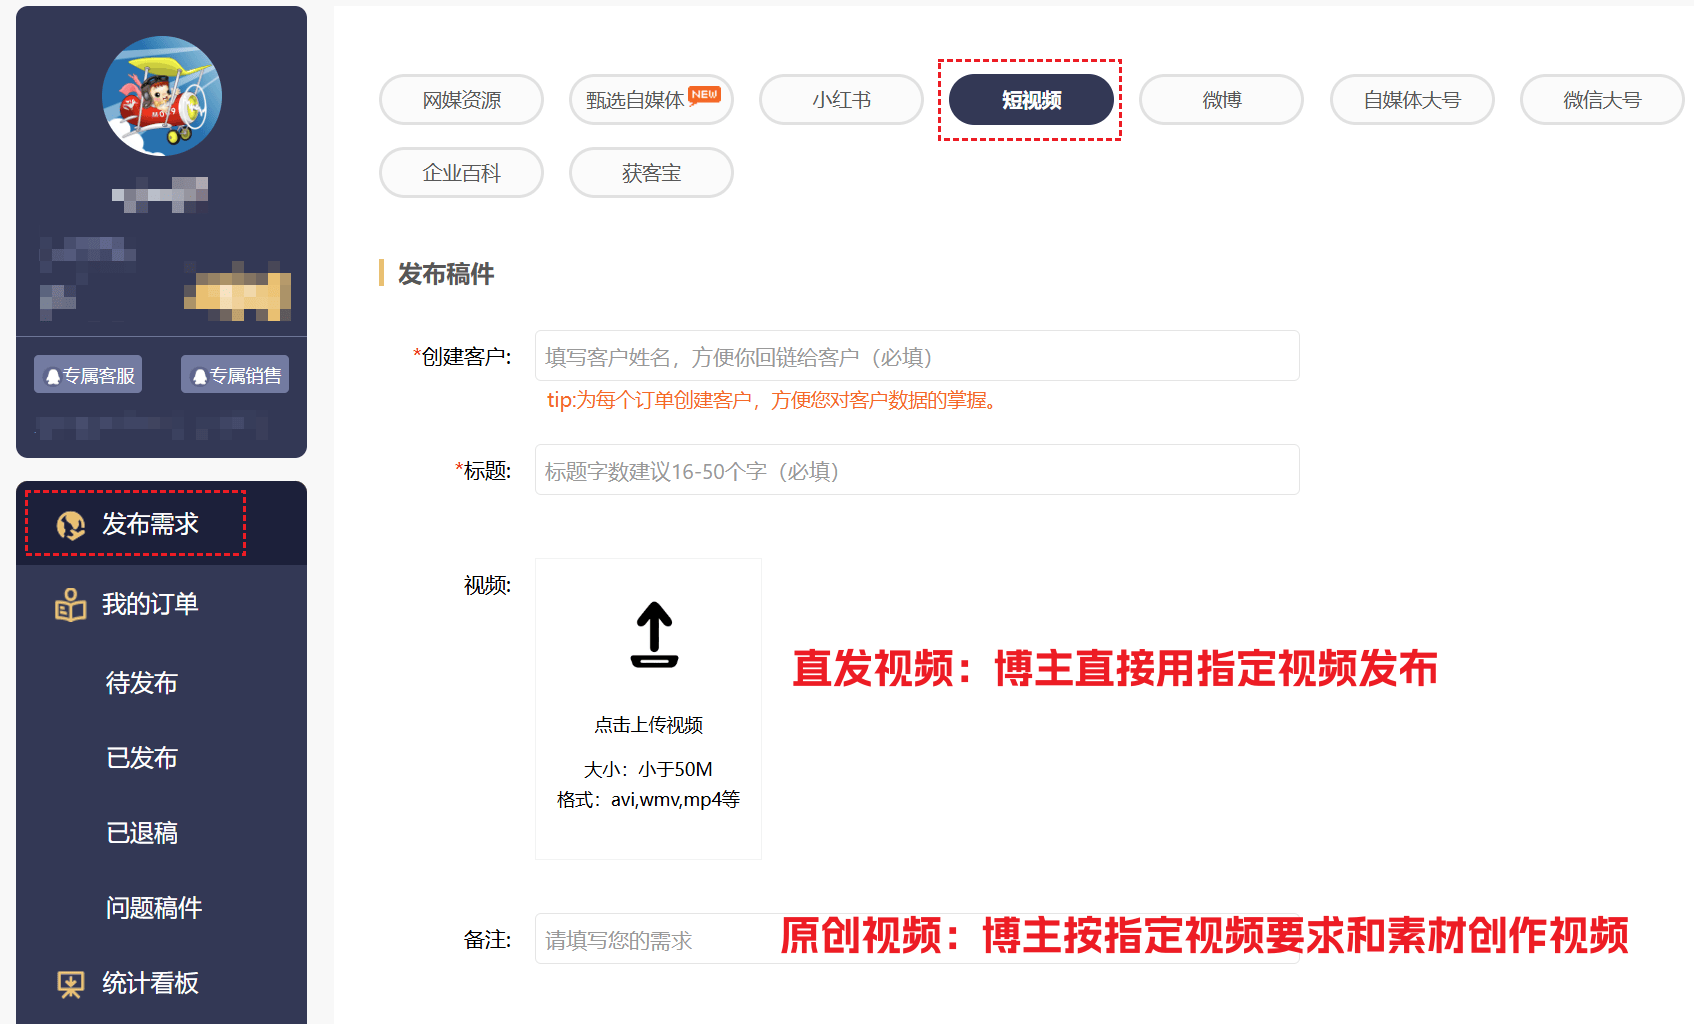Open the 自媒体大号 tab
The height and width of the screenshot is (1024, 1694).
[x=1412, y=100]
